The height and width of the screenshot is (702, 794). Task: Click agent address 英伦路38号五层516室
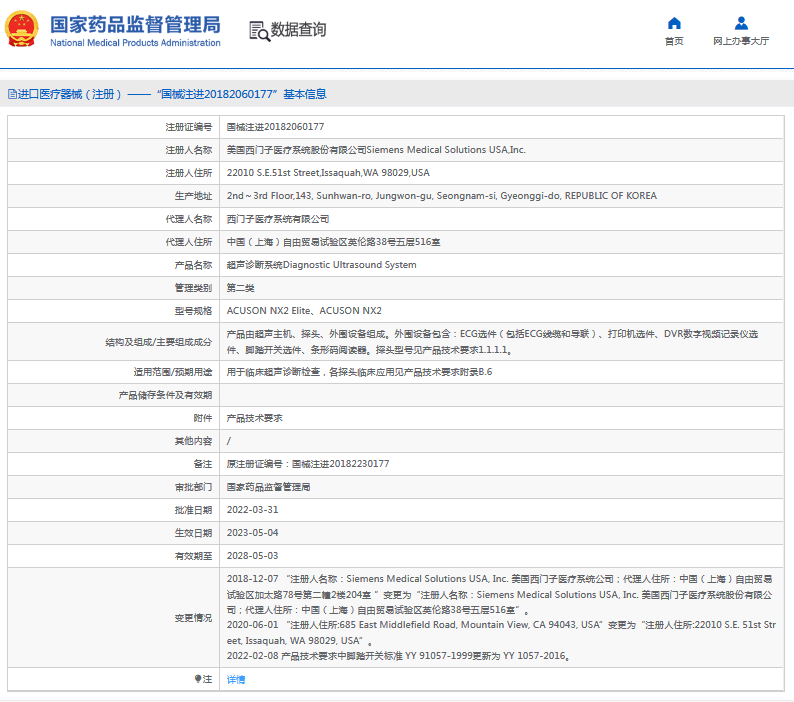pos(333,242)
